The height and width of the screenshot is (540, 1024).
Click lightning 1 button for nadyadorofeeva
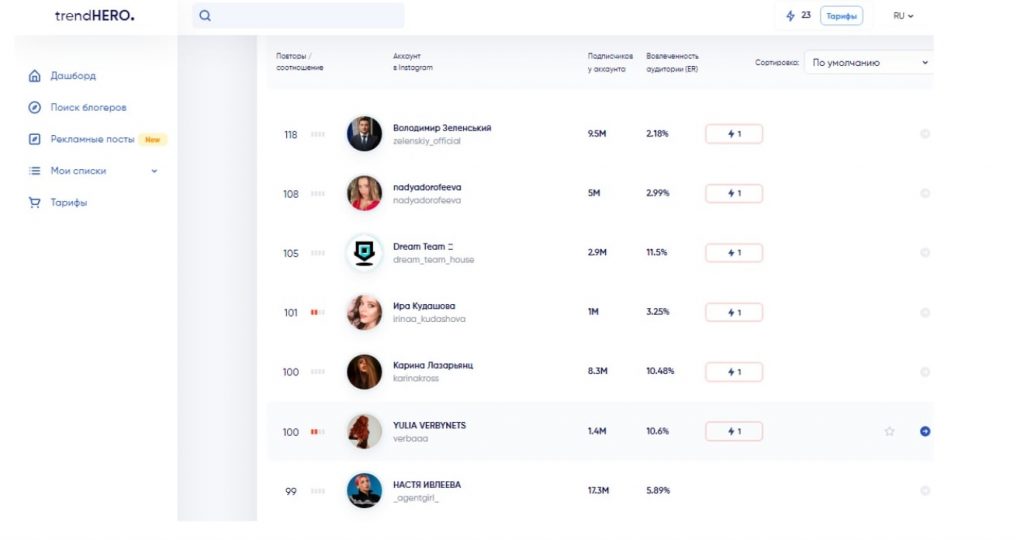[x=734, y=193]
